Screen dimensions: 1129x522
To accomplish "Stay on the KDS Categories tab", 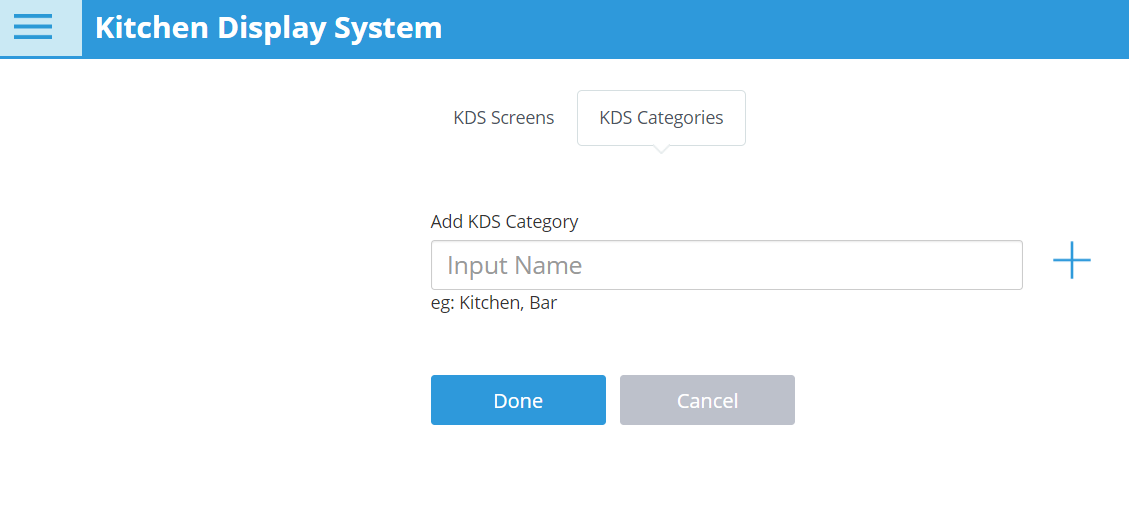I will pyautogui.click(x=661, y=118).
